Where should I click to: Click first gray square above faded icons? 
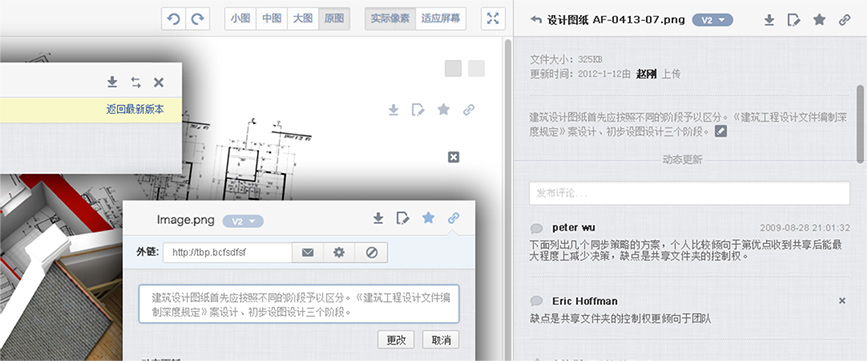pos(453,69)
